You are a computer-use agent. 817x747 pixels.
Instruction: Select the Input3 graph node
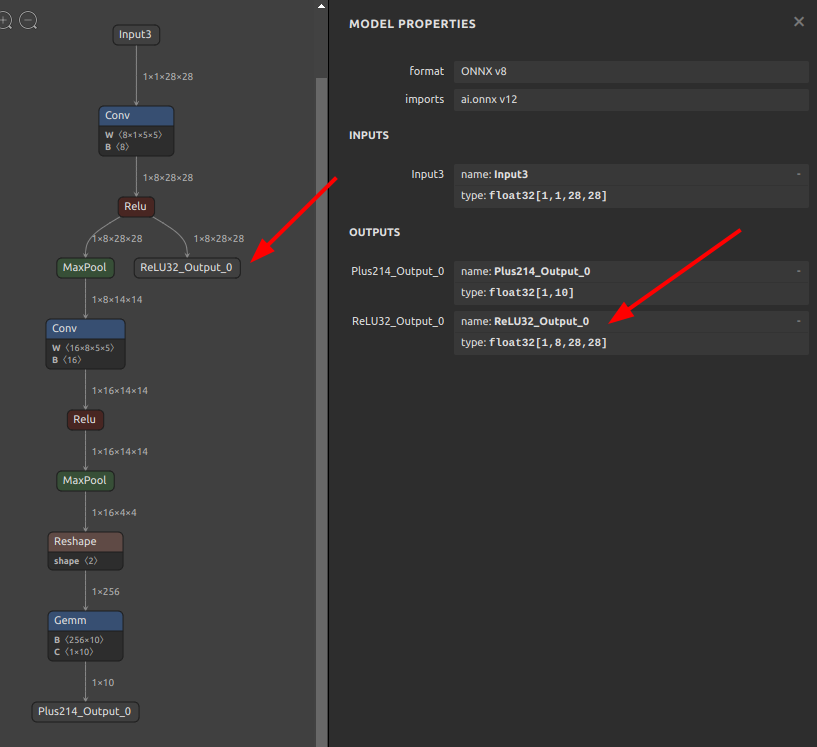pyautogui.click(x=136, y=35)
